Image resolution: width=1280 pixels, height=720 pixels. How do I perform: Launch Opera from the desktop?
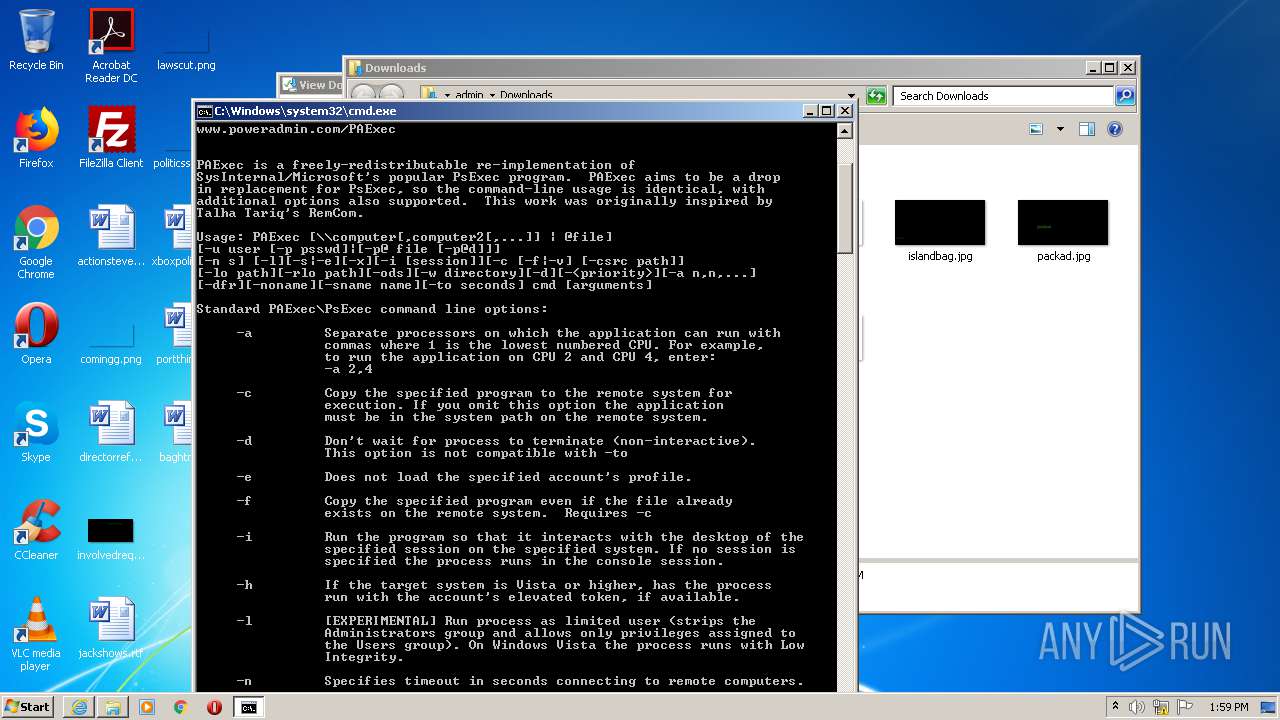36,334
